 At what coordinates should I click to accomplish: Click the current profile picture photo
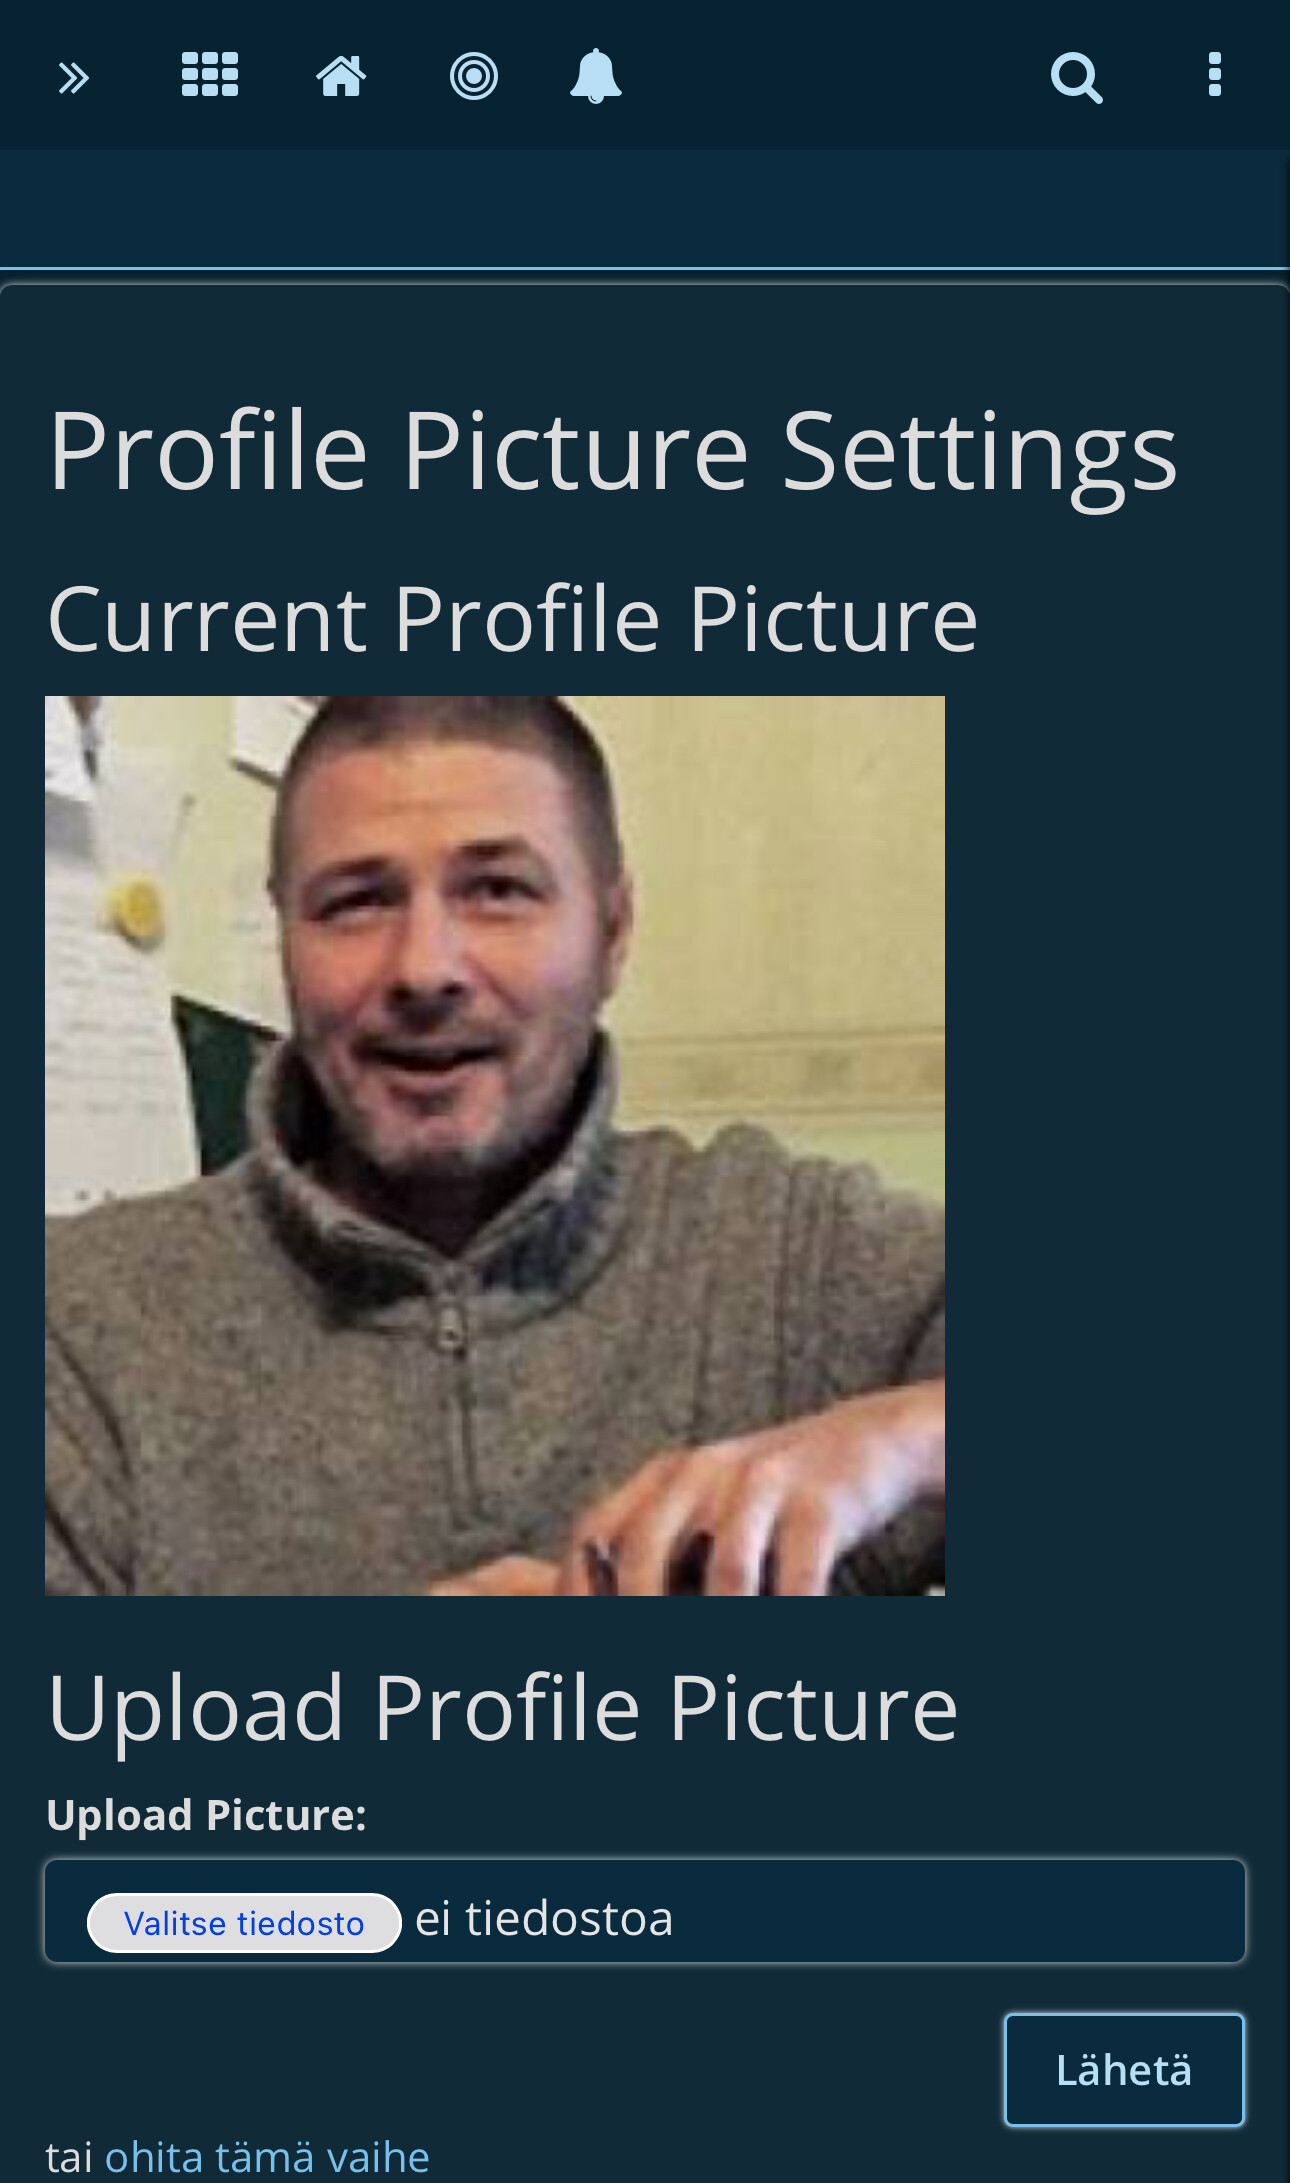(x=495, y=1145)
